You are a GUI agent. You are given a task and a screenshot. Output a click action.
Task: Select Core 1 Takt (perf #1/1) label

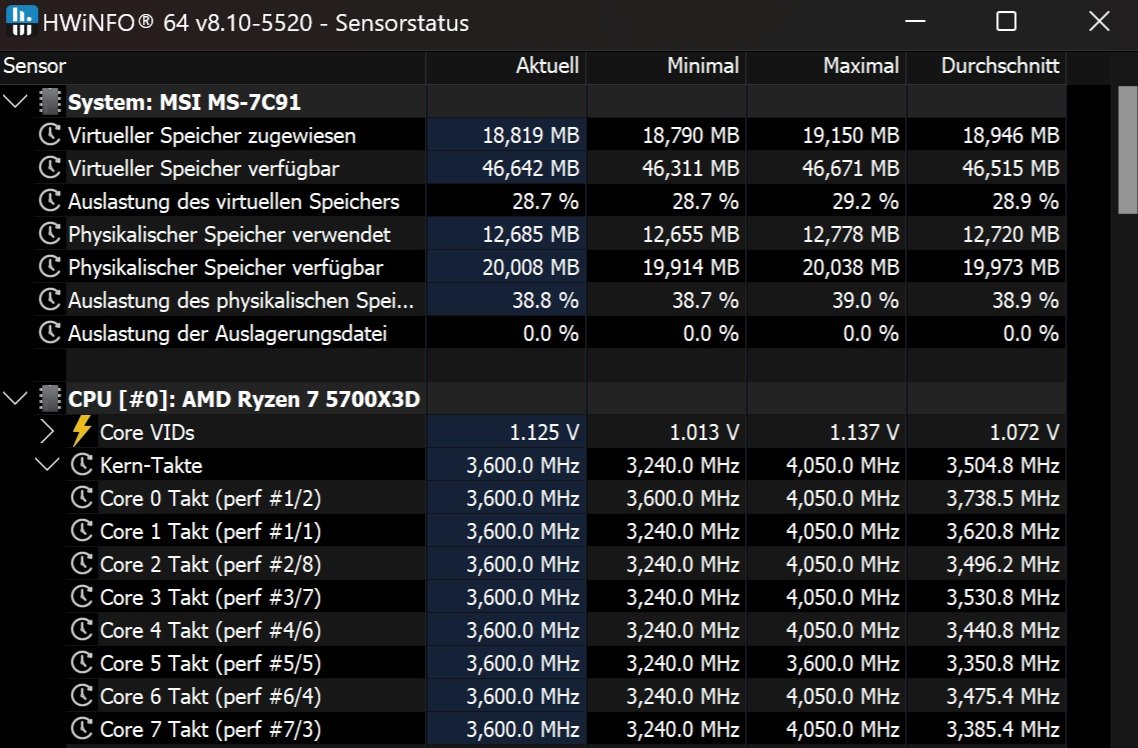(x=210, y=532)
